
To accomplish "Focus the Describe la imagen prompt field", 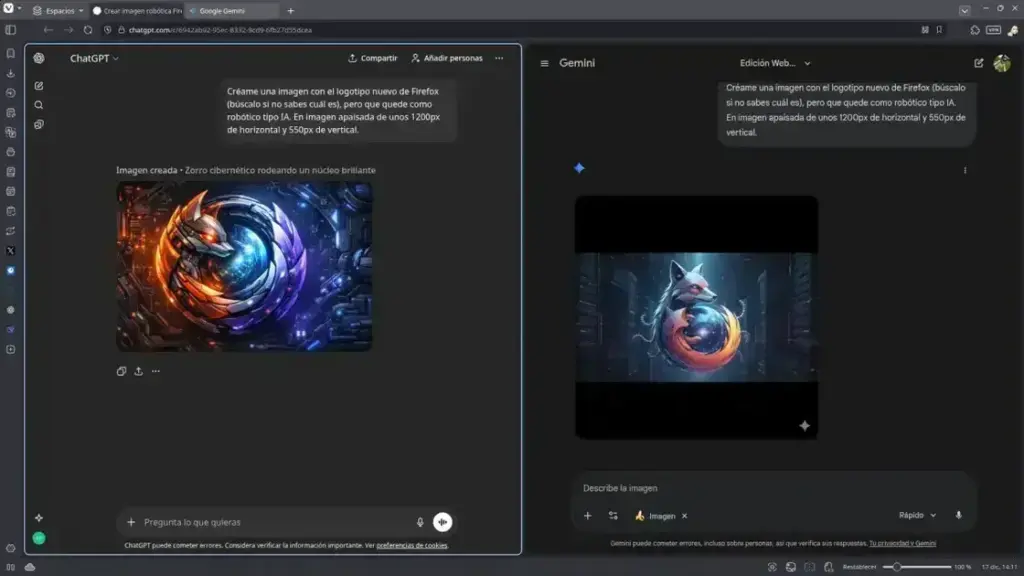I will pos(774,488).
